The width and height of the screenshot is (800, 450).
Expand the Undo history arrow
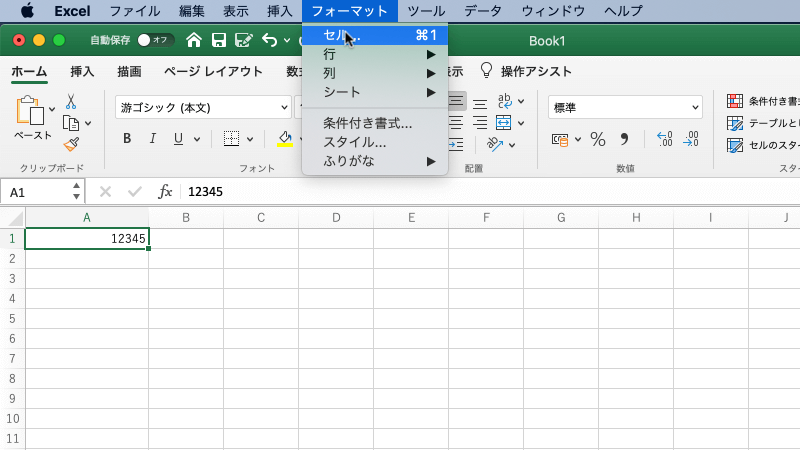[x=287, y=40]
